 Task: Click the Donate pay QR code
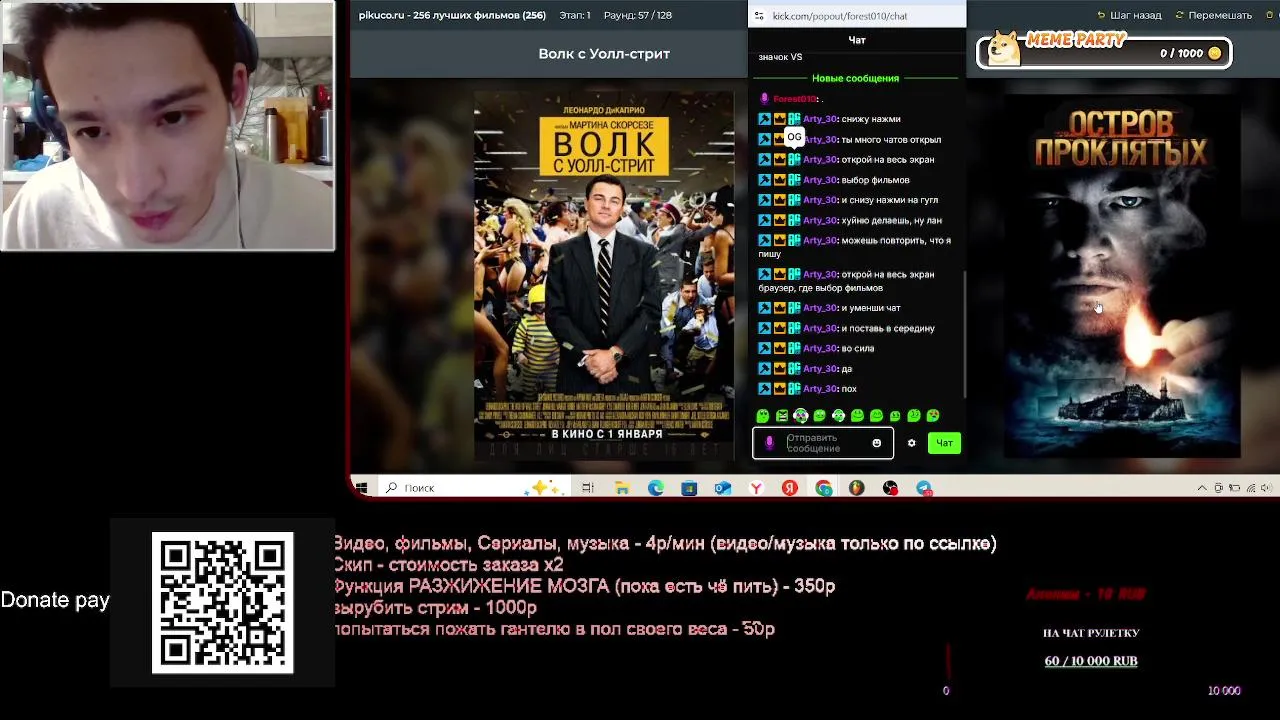(x=222, y=603)
